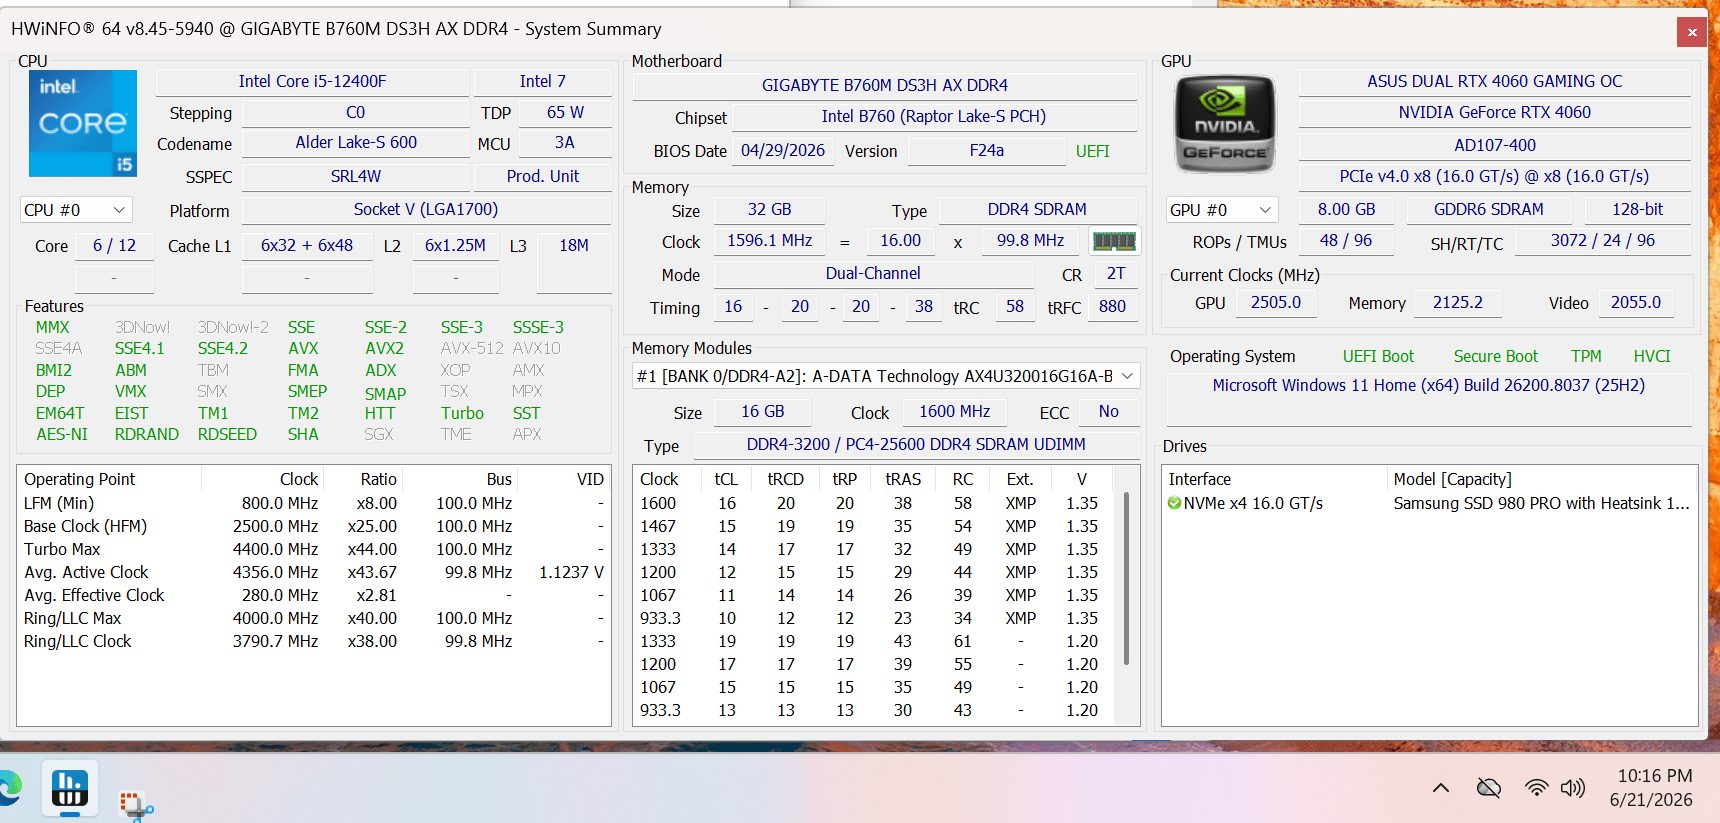The width and height of the screenshot is (1720, 823).
Task: Click the BIOS version F24a
Action: 987,151
